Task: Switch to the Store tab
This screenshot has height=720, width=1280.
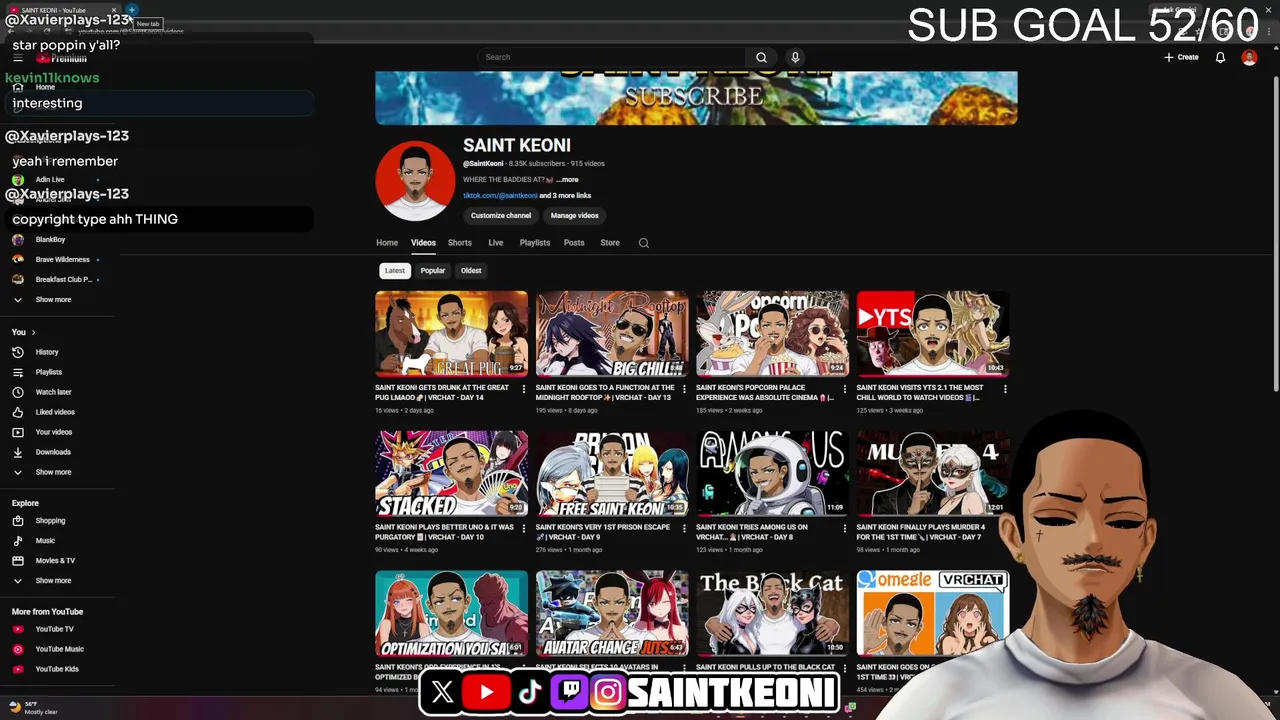Action: (x=610, y=243)
